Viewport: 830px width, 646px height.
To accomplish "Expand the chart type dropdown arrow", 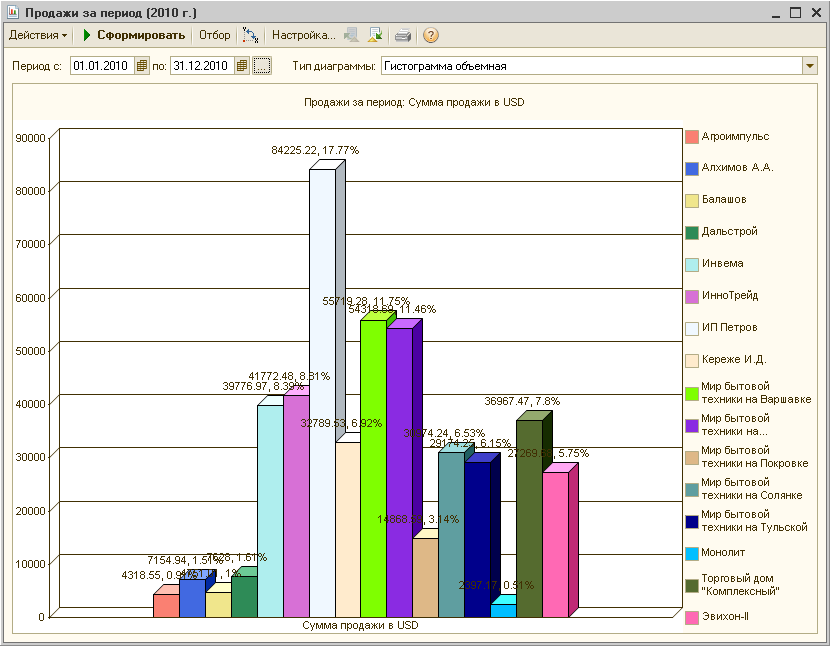I will pyautogui.click(x=810, y=66).
